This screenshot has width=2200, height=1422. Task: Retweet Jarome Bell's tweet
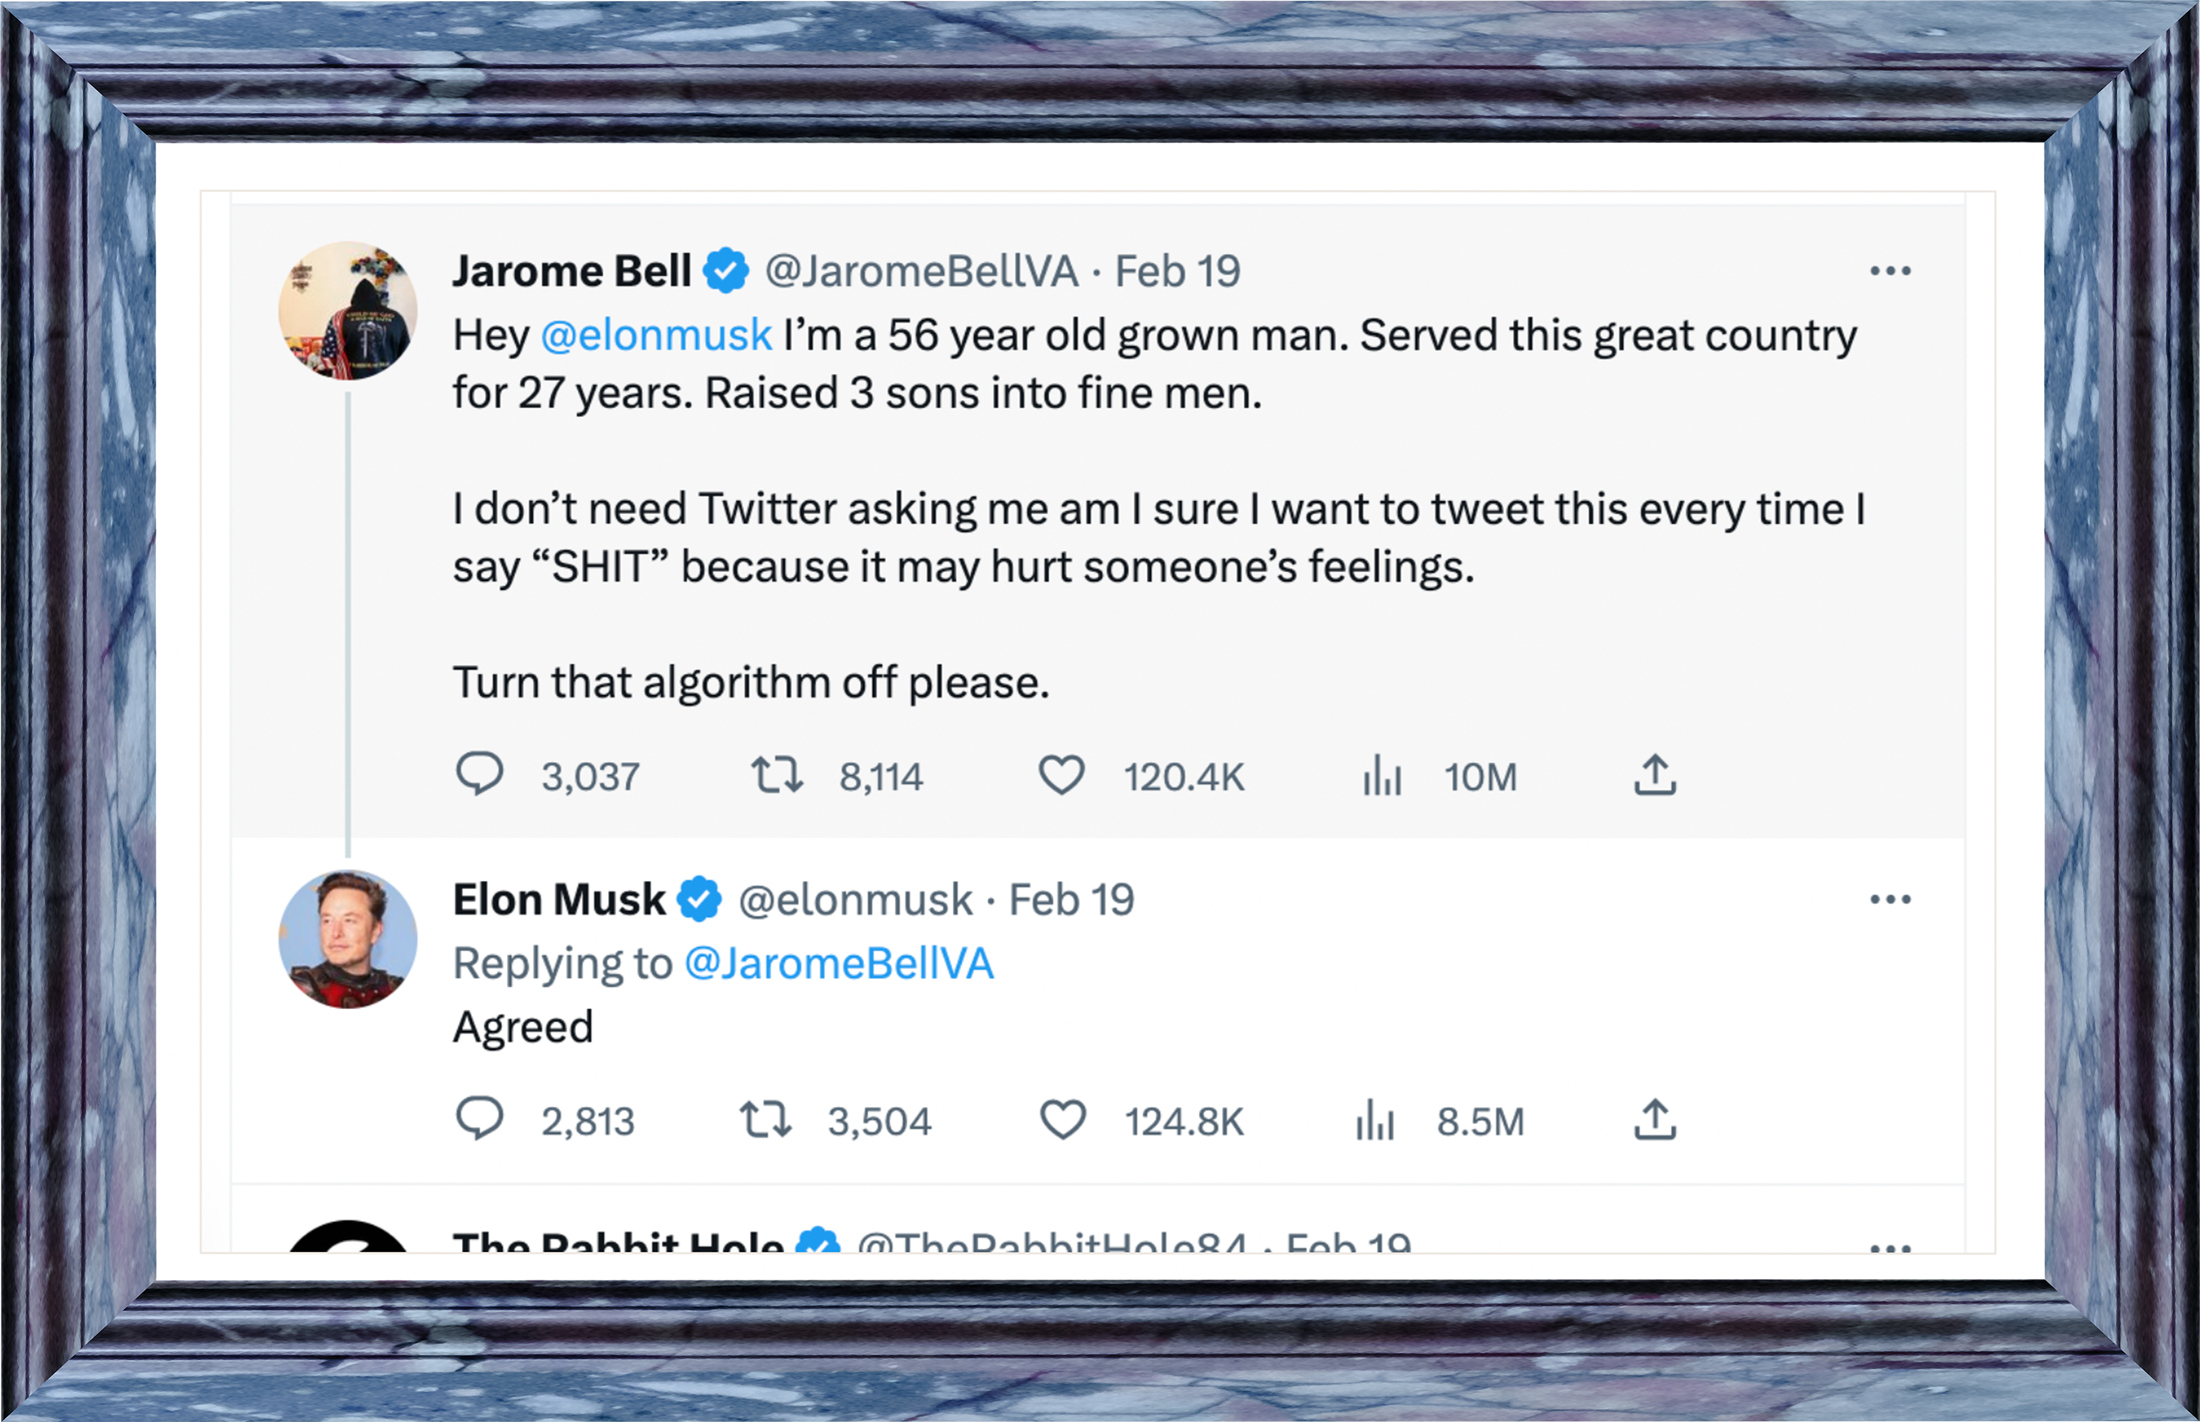pos(777,775)
